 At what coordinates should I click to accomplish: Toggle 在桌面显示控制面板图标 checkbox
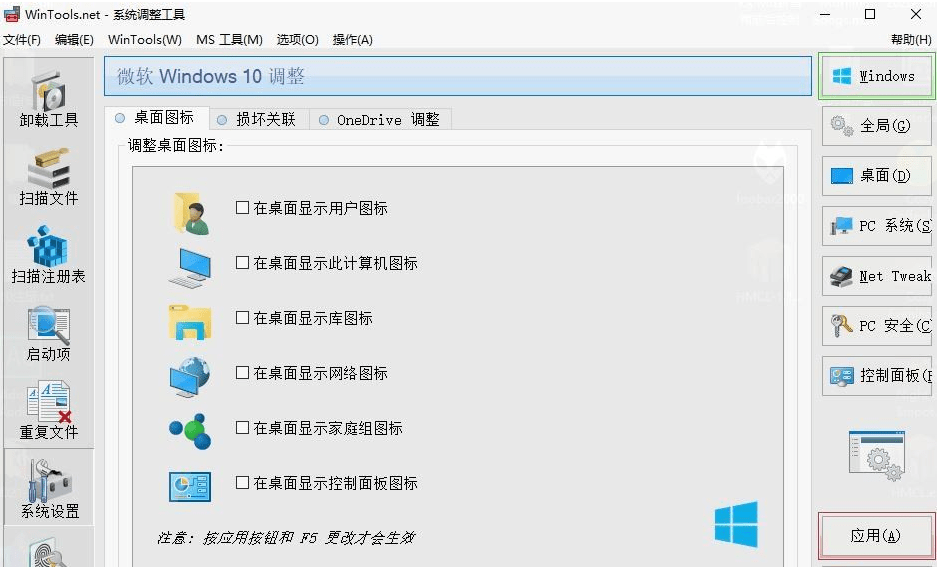242,482
